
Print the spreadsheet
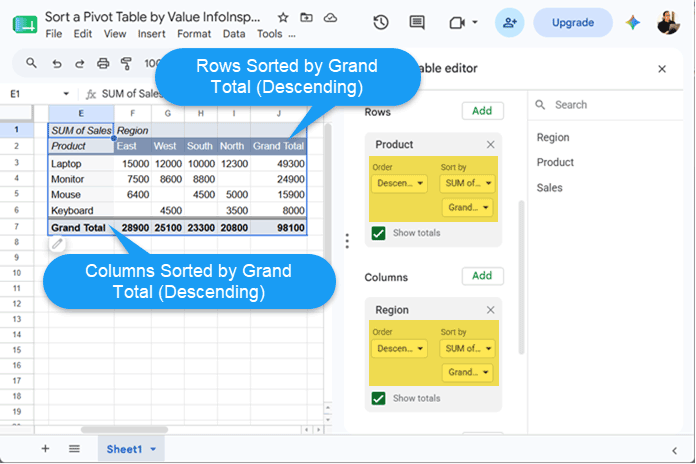coord(103,63)
